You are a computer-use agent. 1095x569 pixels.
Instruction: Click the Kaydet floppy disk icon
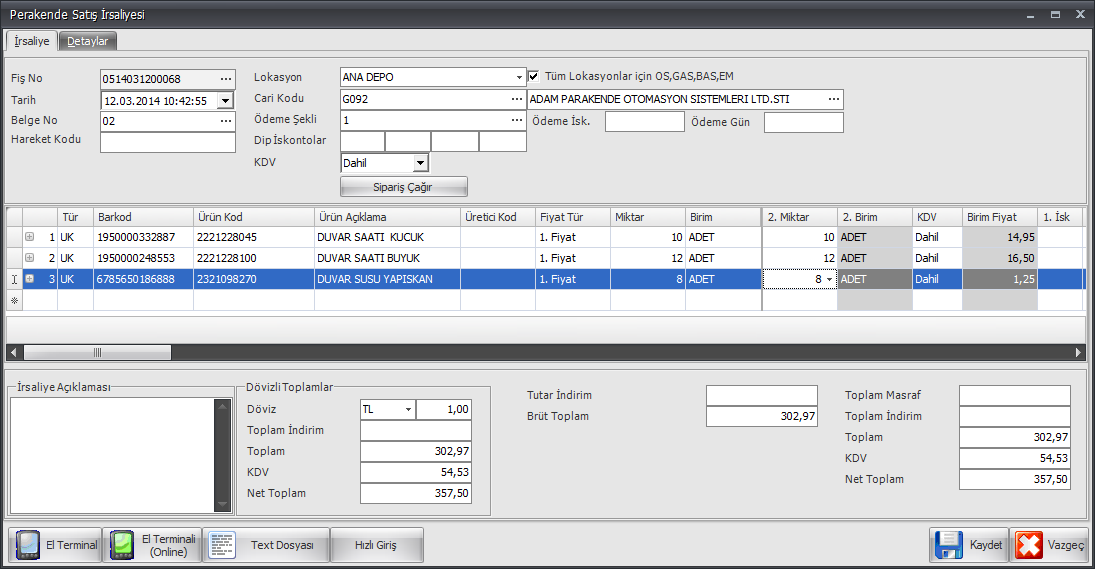[948, 545]
